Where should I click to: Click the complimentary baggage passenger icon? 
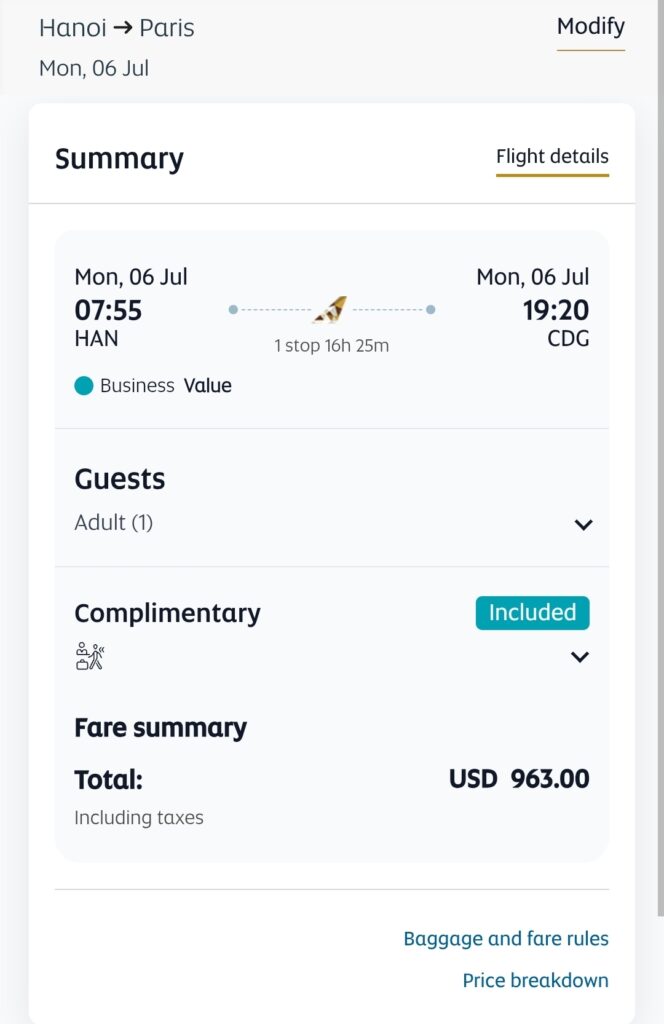[x=90, y=657]
